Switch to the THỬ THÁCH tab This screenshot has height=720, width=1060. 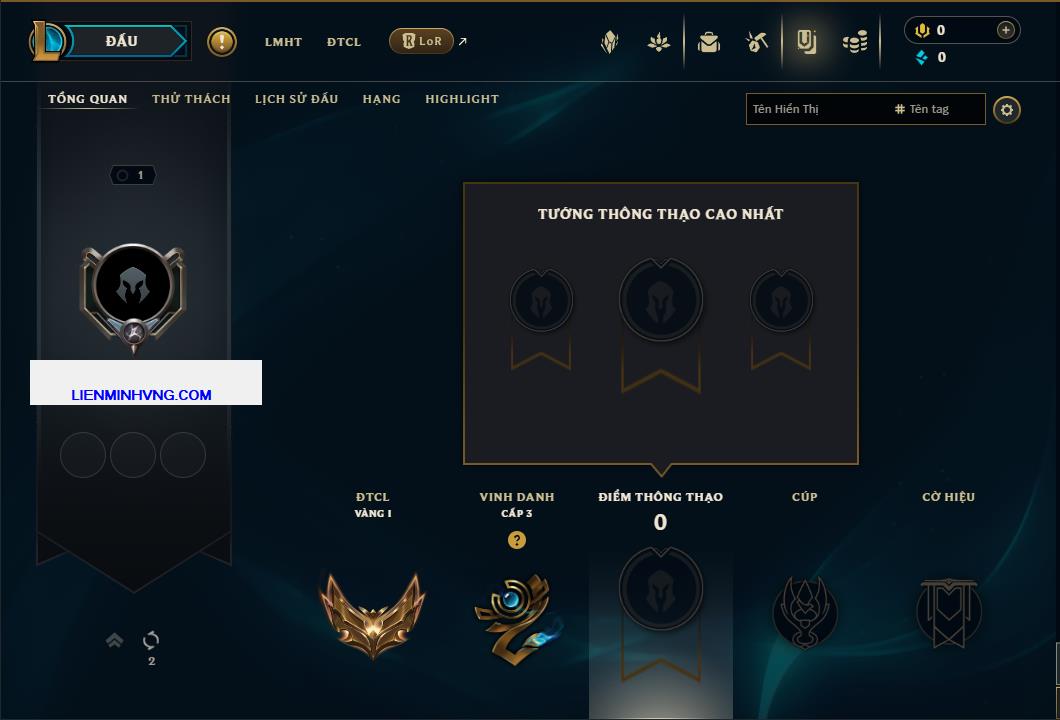(x=191, y=99)
